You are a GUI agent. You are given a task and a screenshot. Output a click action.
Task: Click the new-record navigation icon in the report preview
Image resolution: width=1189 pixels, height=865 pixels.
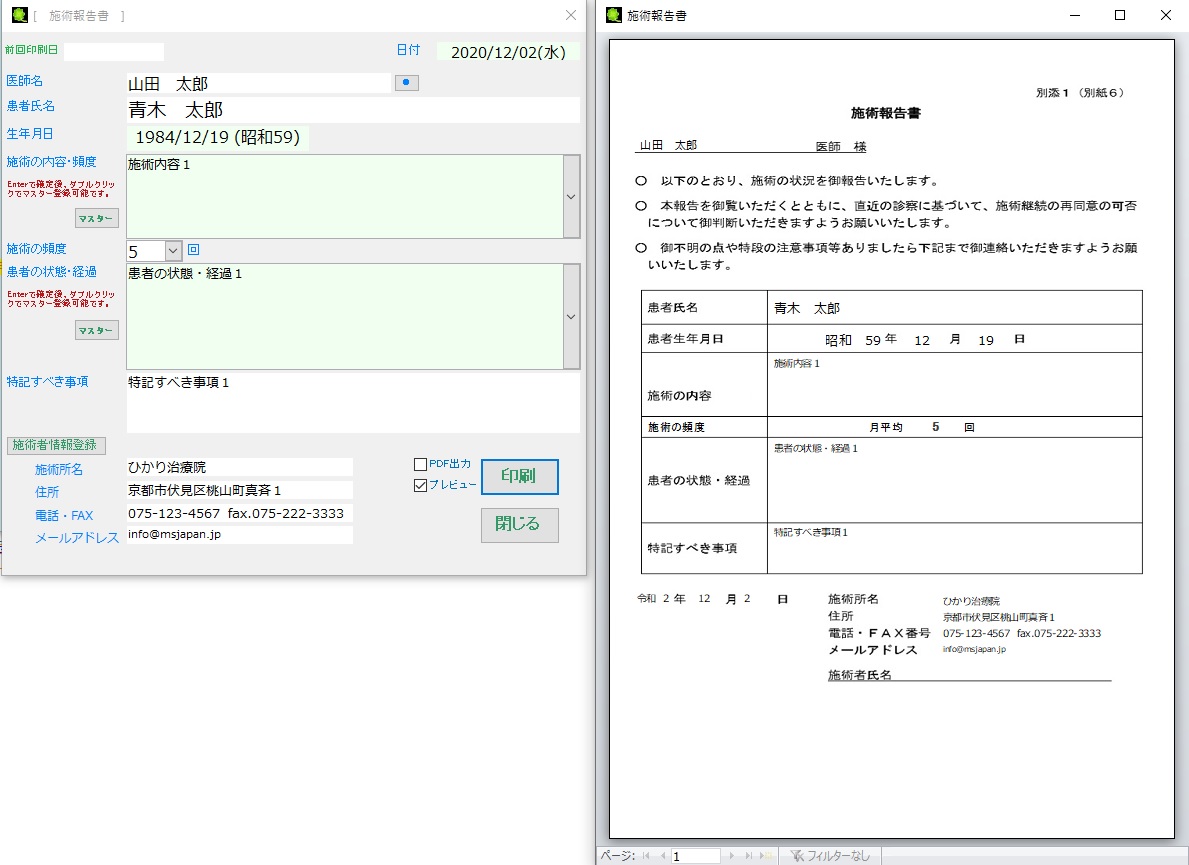765,856
